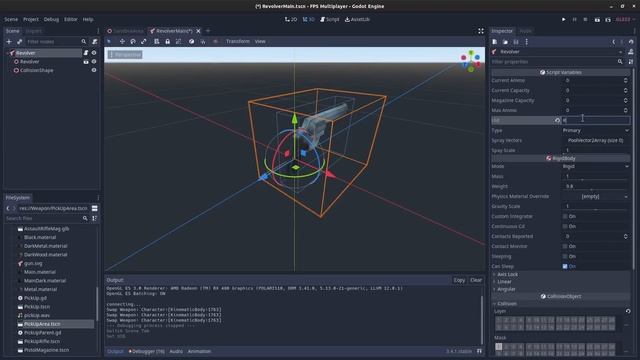Focus the Filter properties search field
The width and height of the screenshot is (640, 360).
tap(558, 62)
